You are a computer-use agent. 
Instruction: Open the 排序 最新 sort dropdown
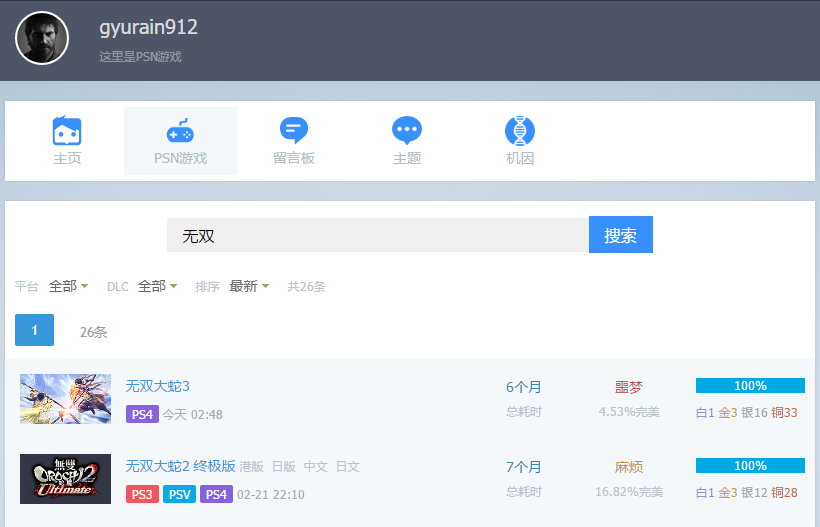pos(249,286)
